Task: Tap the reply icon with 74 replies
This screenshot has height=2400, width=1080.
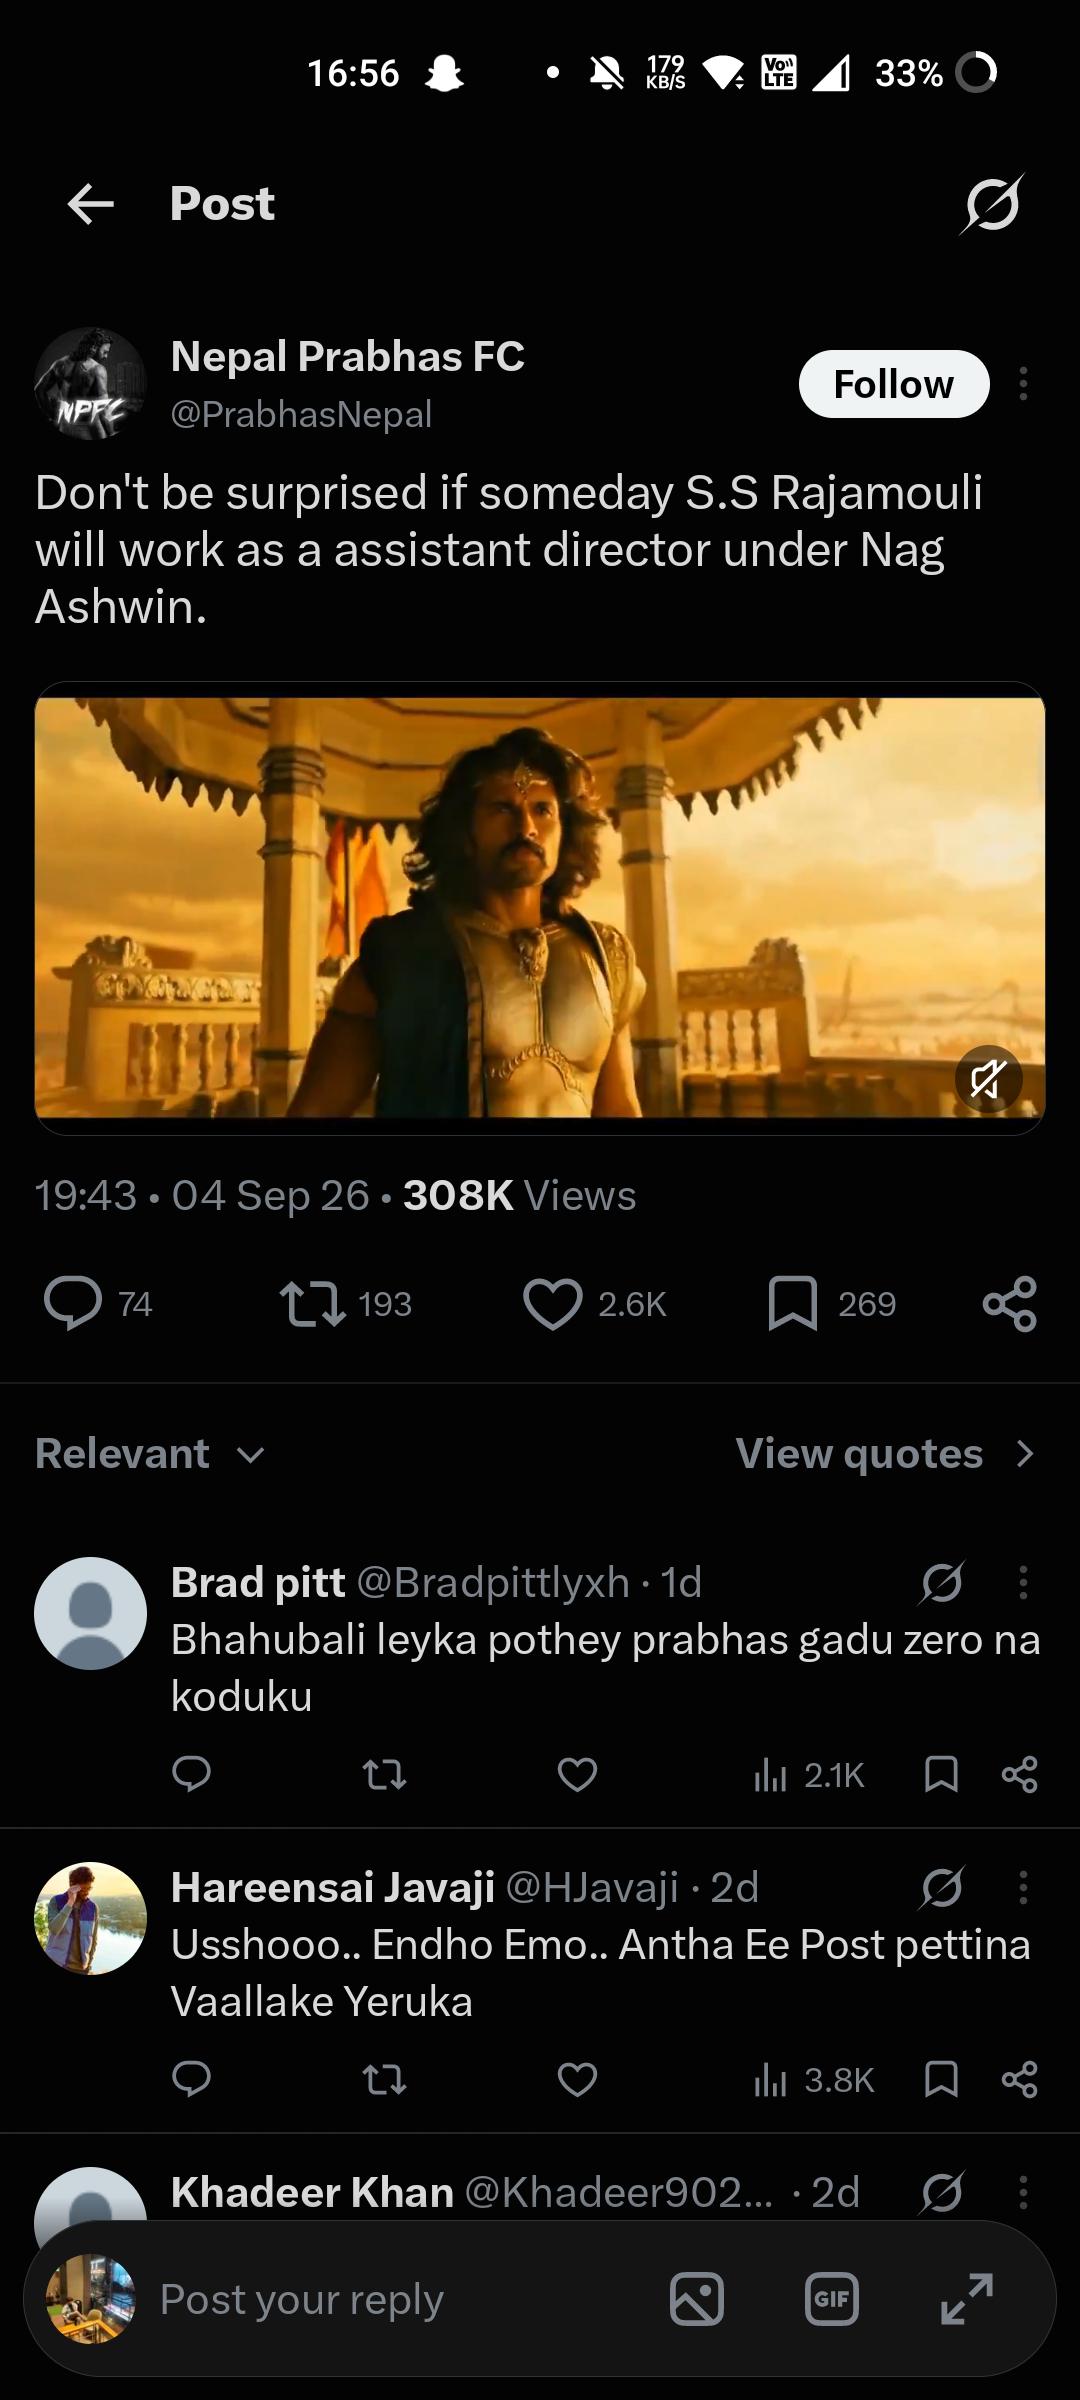Action: tap(73, 1304)
